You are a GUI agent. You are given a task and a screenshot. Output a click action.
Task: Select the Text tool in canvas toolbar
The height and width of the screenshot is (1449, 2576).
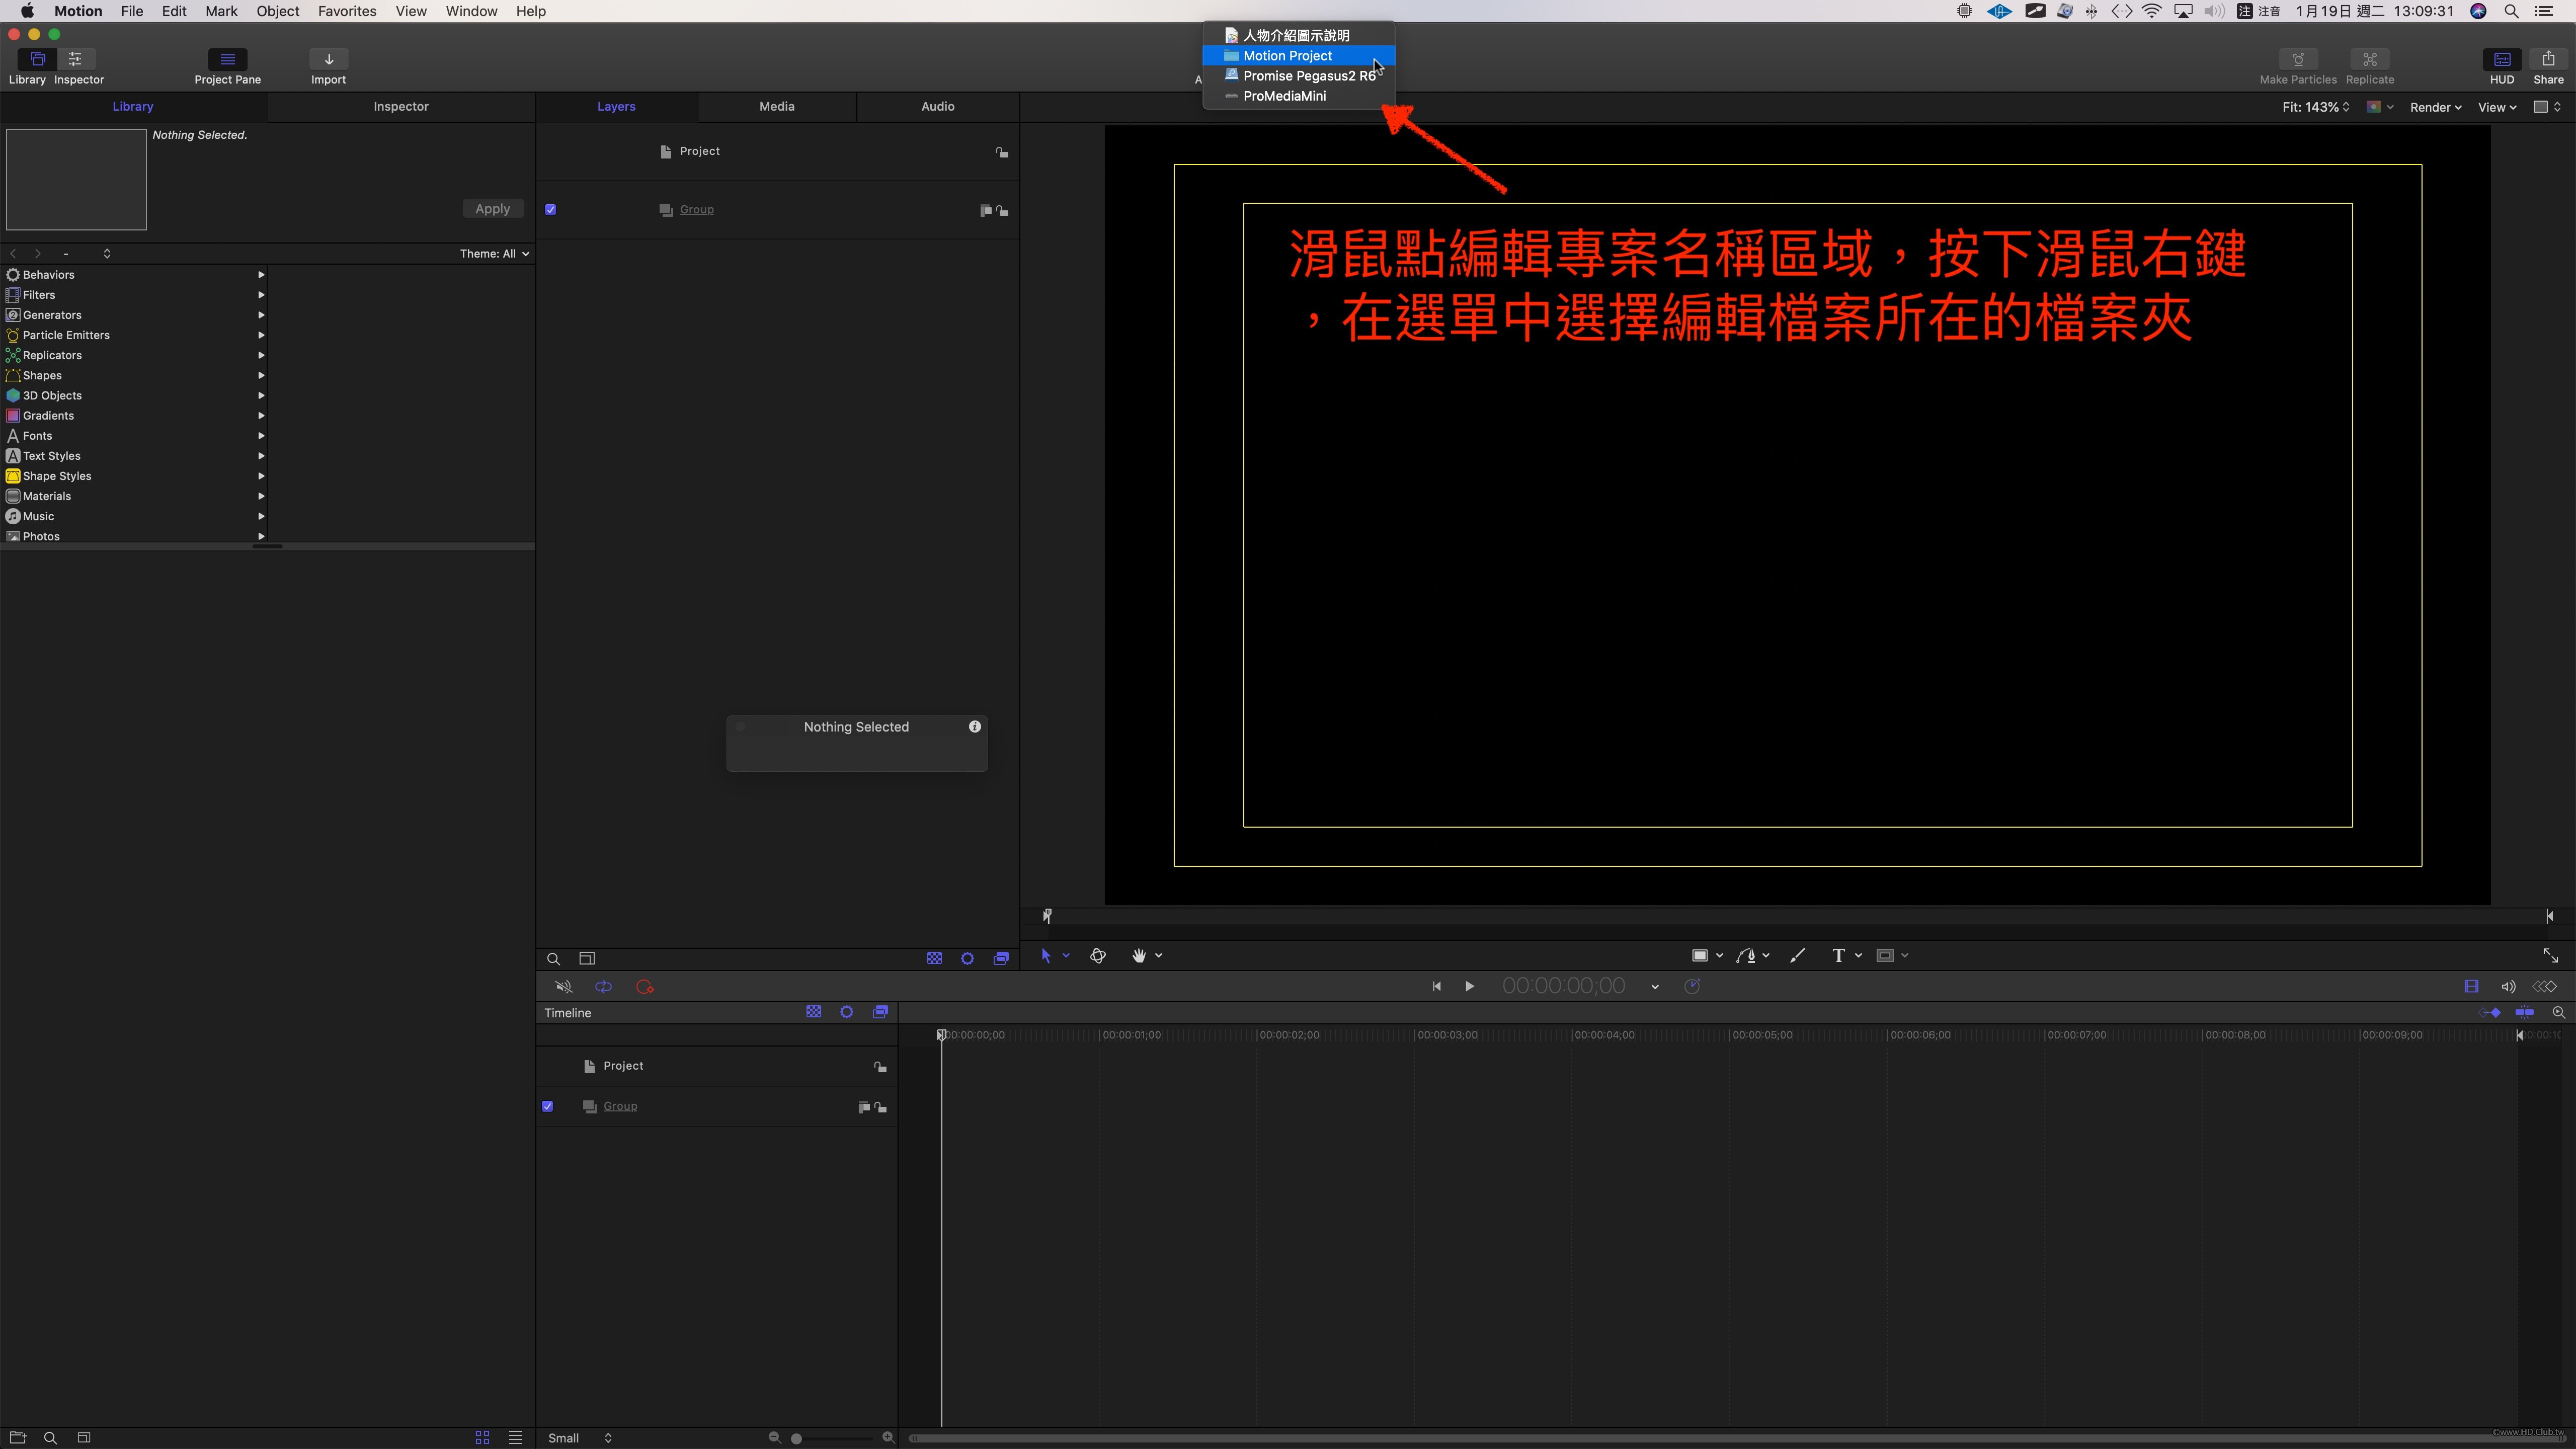[x=1838, y=956]
